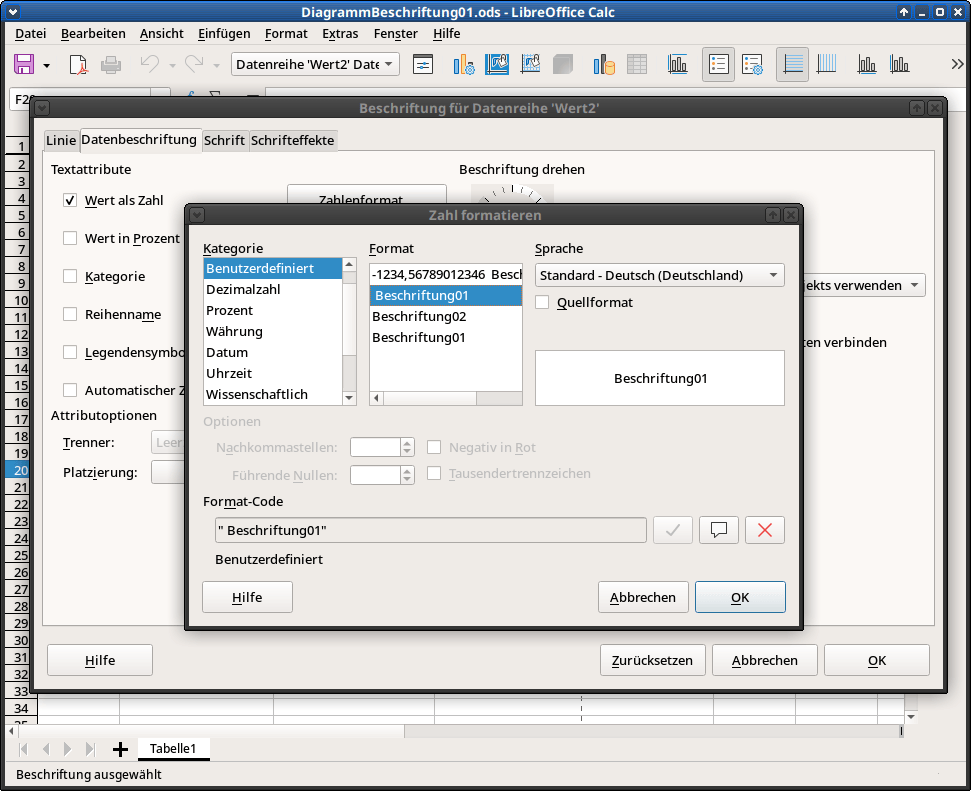971x791 pixels.
Task: Open the Einfügen menu
Action: pos(224,33)
